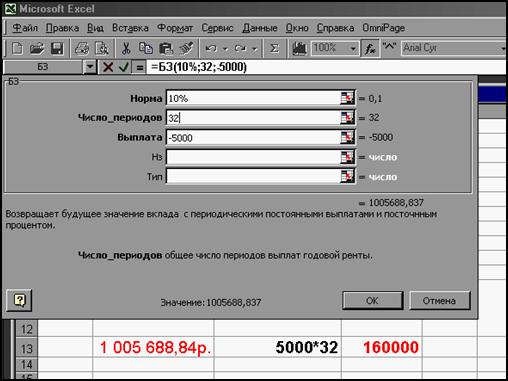Screen dimensions: 508x381
Task: Click the Open file folder icon
Action: click(x=37, y=49)
